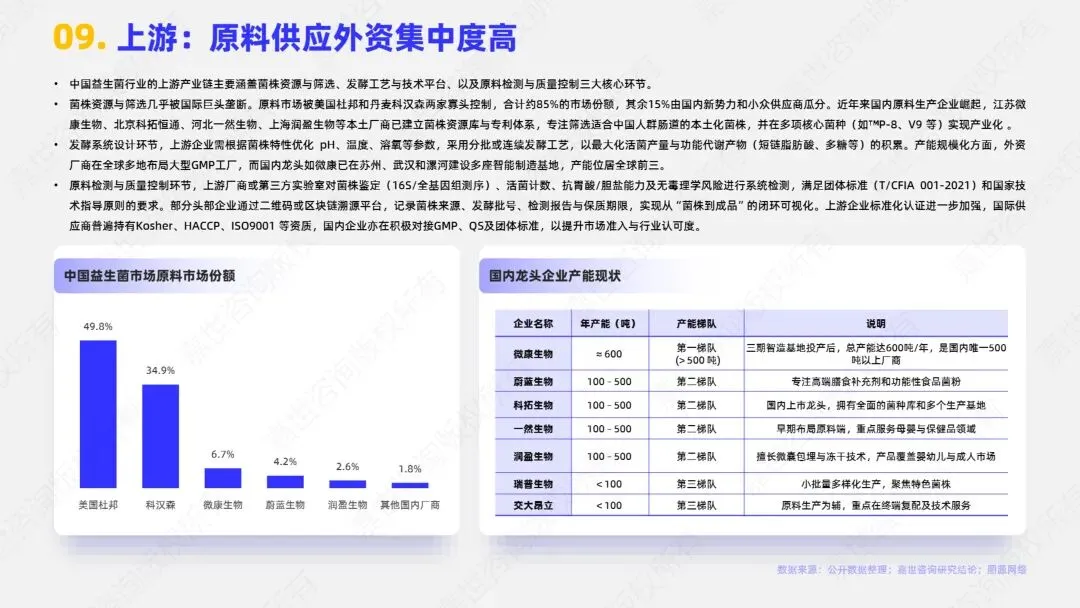Click the '<100' cell in 交大昂立 row
This screenshot has width=1080, height=608.
pos(609,505)
